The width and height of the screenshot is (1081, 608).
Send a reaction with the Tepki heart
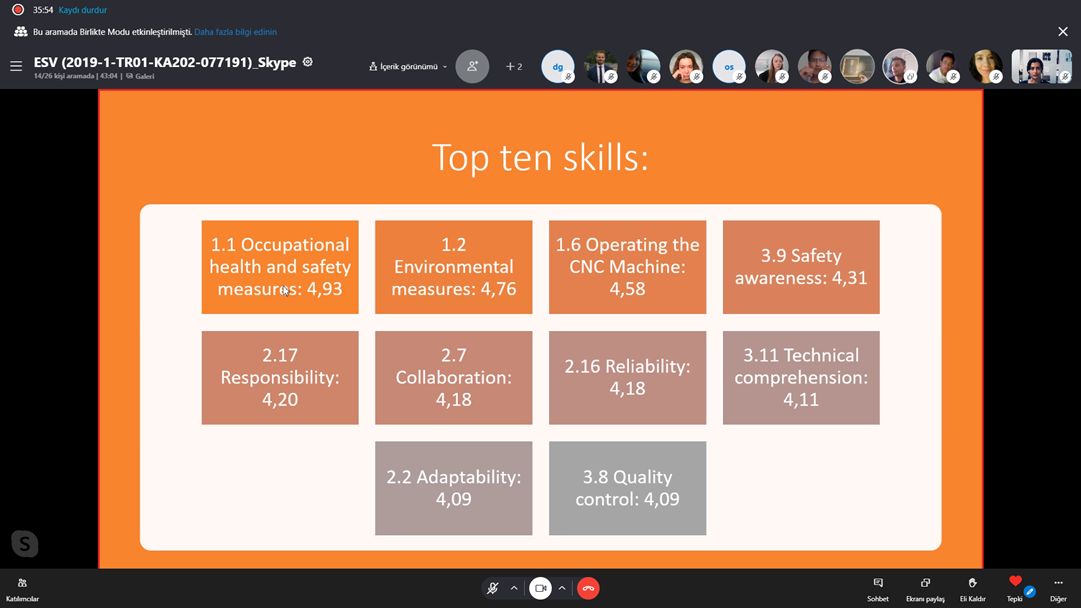[x=1015, y=587]
